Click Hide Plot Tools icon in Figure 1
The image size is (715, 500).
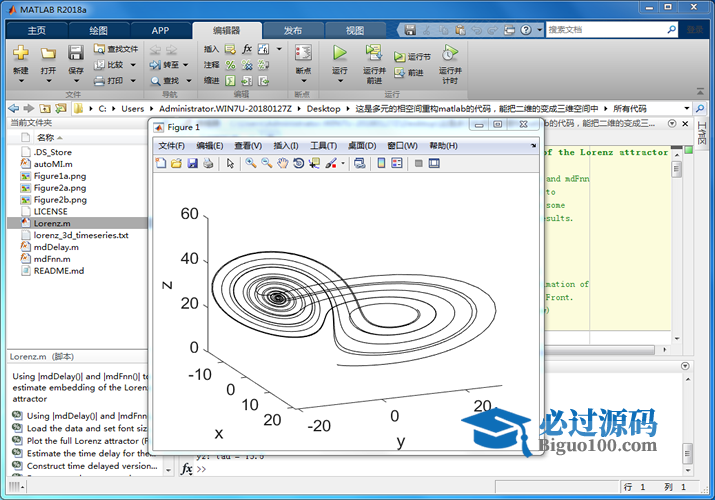coord(419,163)
